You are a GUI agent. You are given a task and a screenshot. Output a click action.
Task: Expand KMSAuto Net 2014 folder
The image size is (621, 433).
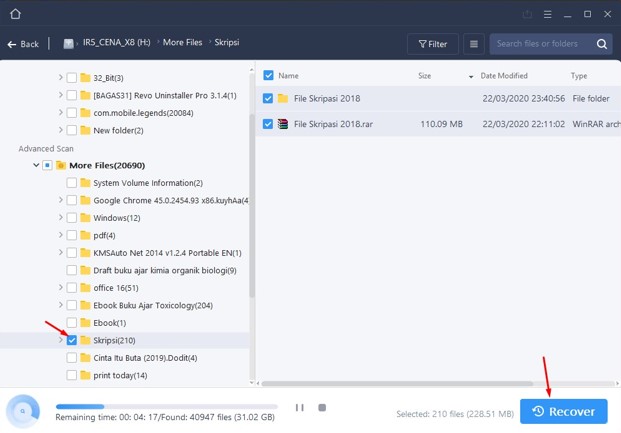coord(61,252)
